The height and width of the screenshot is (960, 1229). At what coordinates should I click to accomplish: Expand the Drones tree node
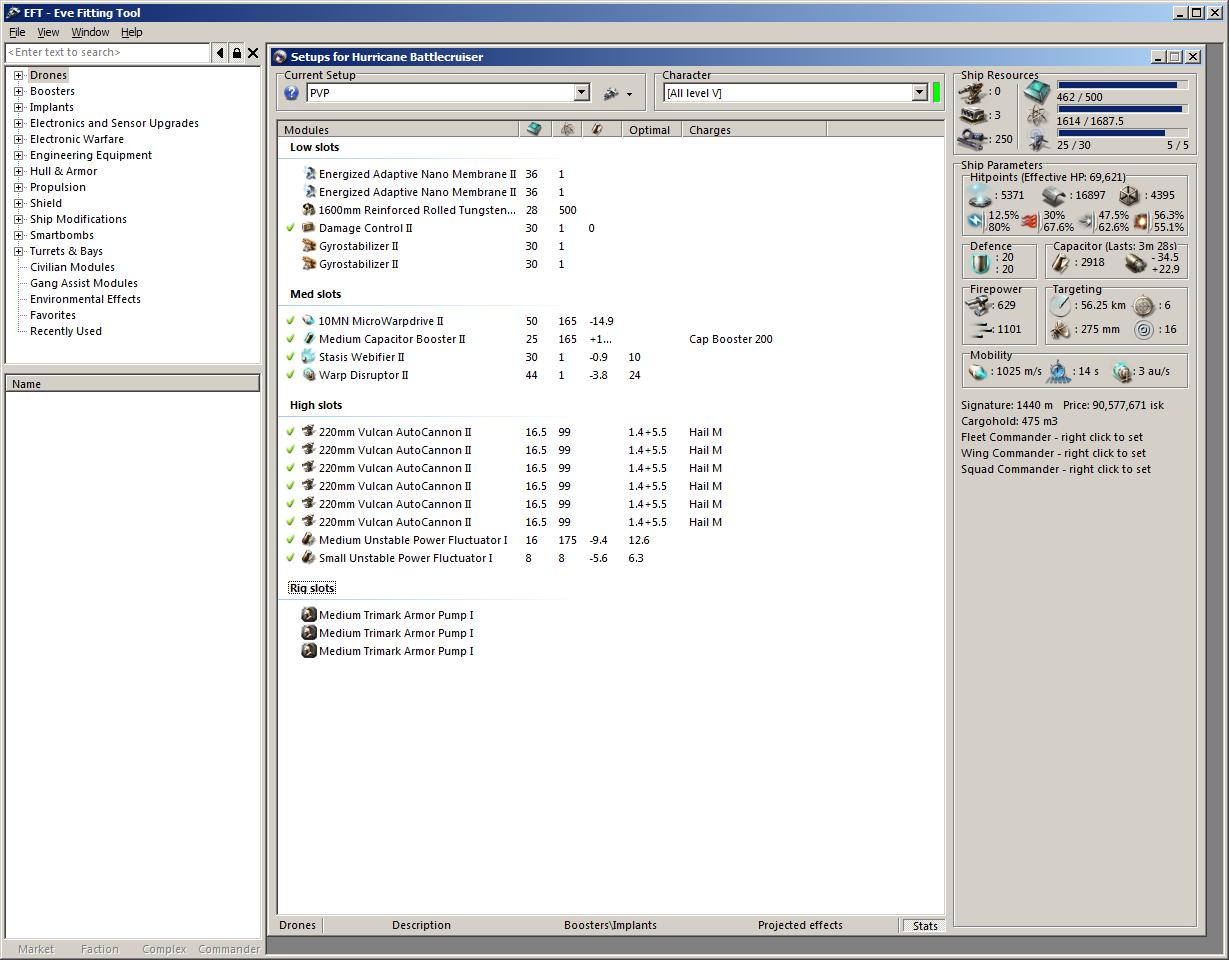(18, 75)
